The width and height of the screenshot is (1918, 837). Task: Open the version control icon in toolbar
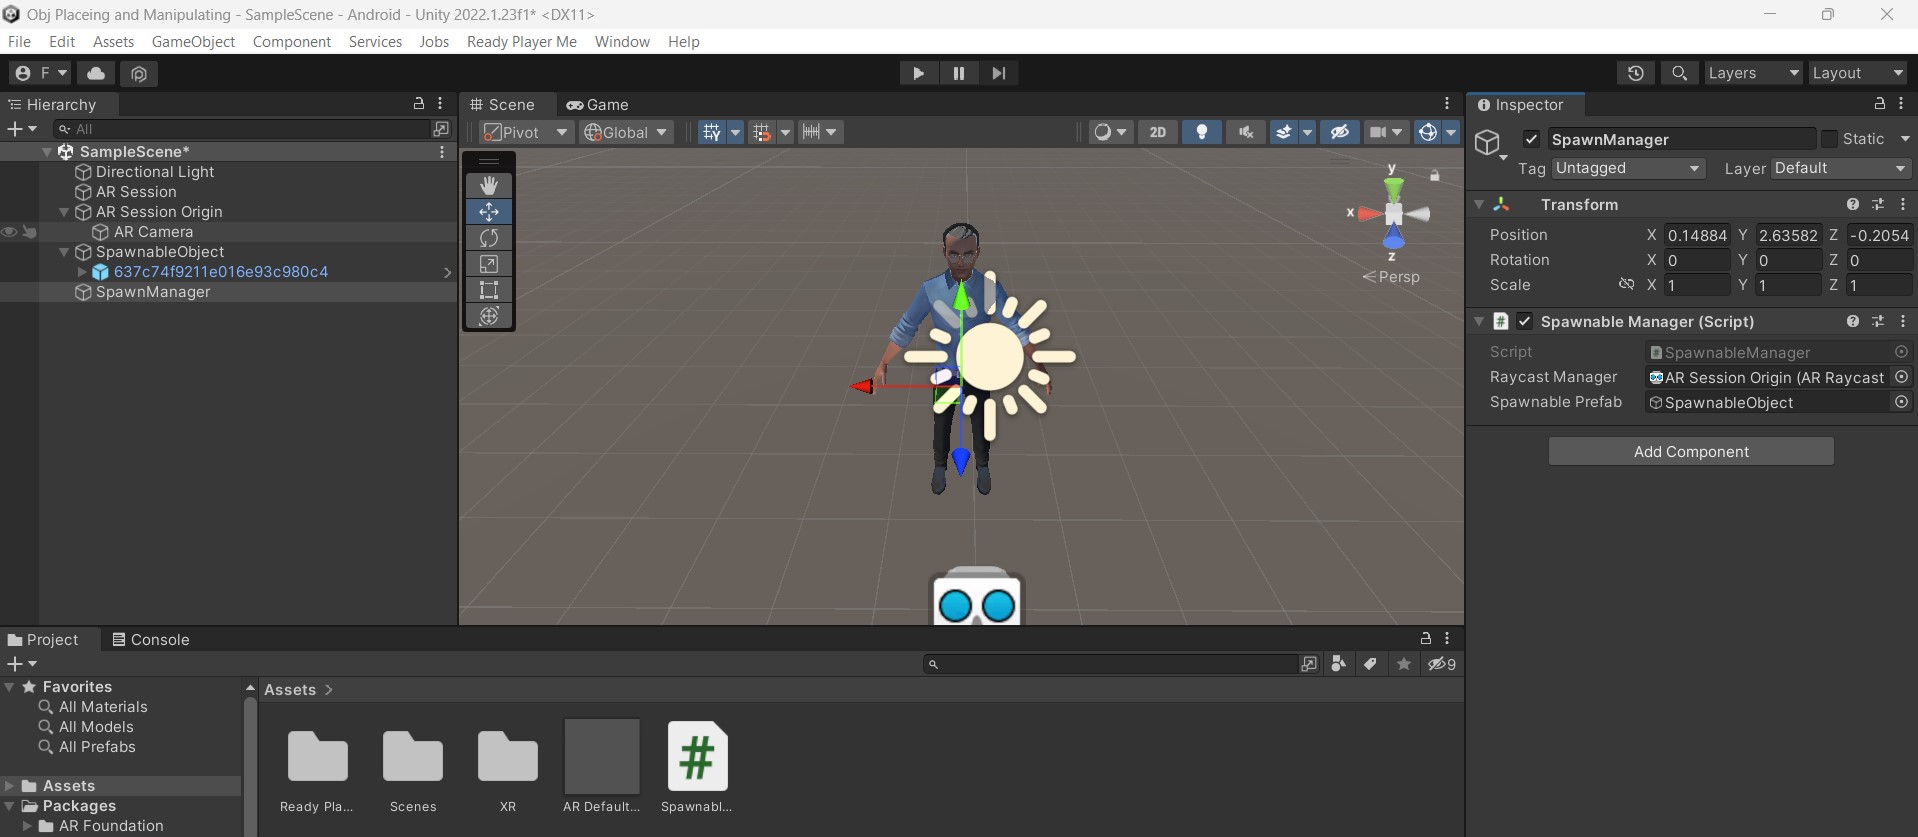[139, 73]
